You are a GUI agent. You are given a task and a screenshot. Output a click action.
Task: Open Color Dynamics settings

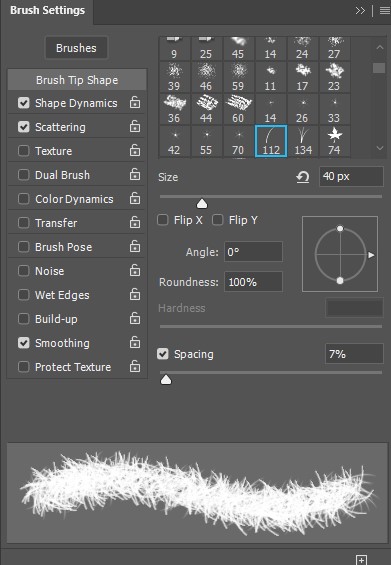(74, 199)
